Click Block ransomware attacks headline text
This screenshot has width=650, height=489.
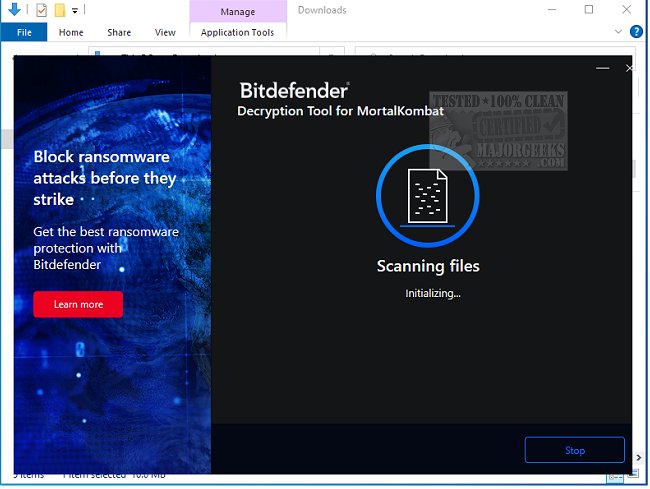pos(104,178)
